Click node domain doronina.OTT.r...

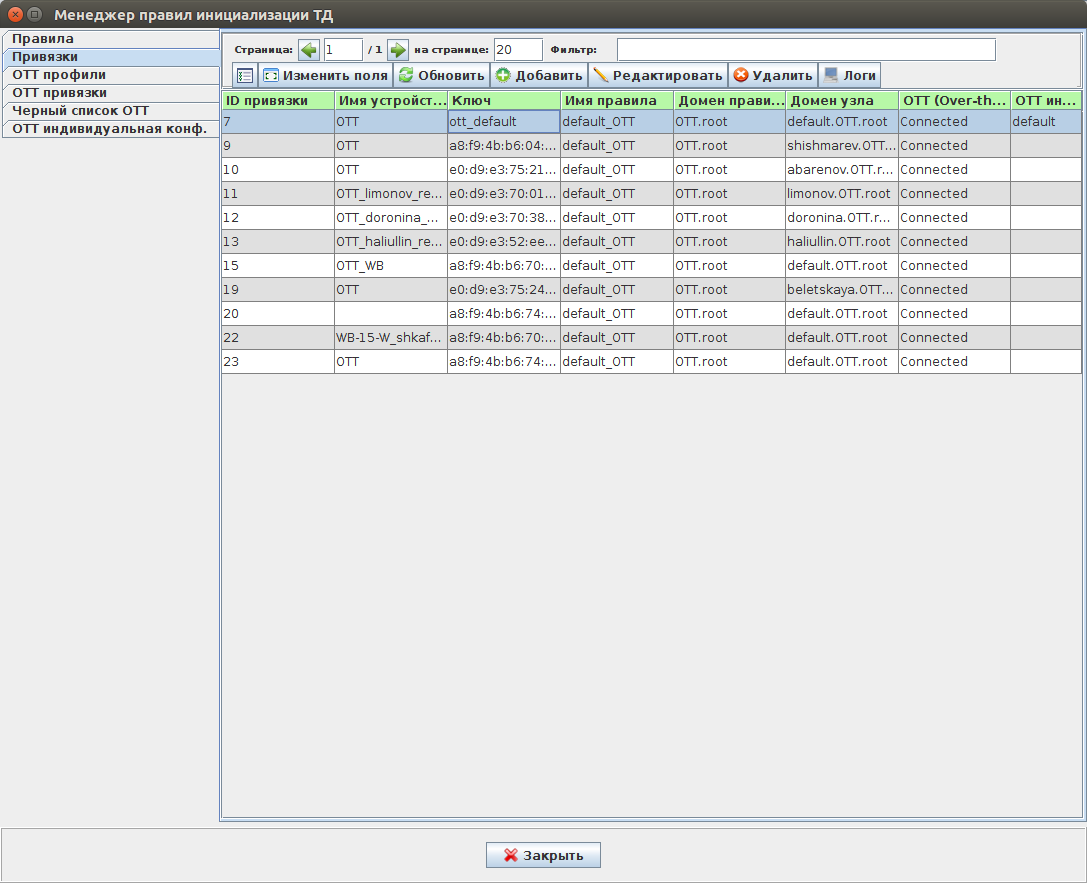coord(842,218)
